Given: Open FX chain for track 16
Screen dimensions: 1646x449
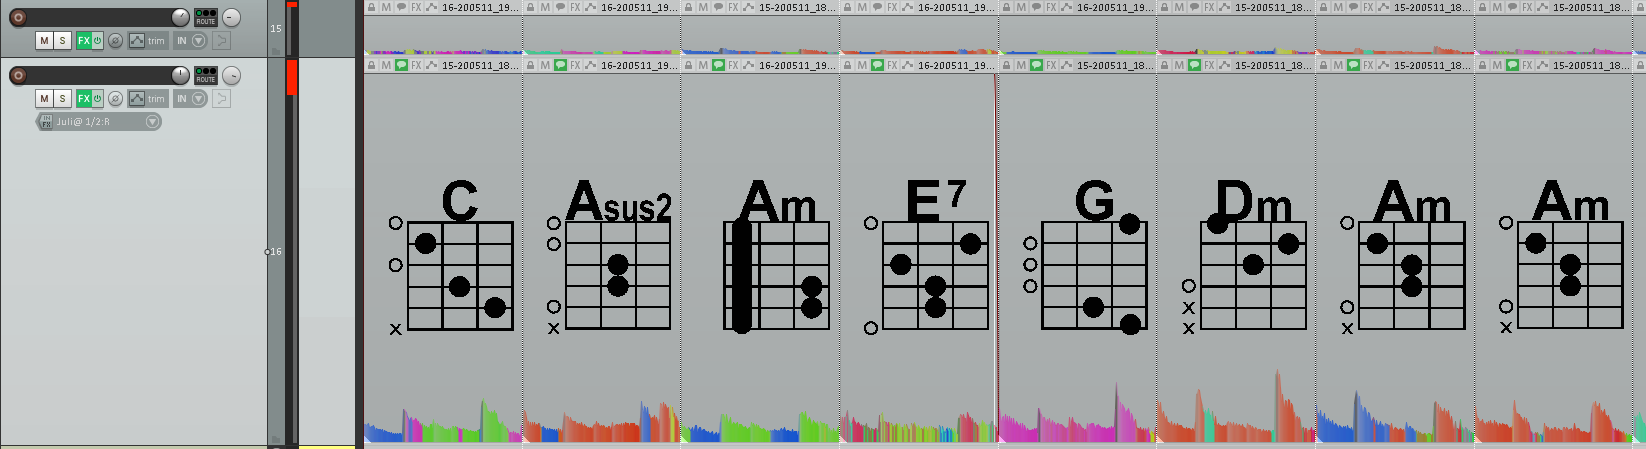Looking at the screenshot, I should click(84, 99).
